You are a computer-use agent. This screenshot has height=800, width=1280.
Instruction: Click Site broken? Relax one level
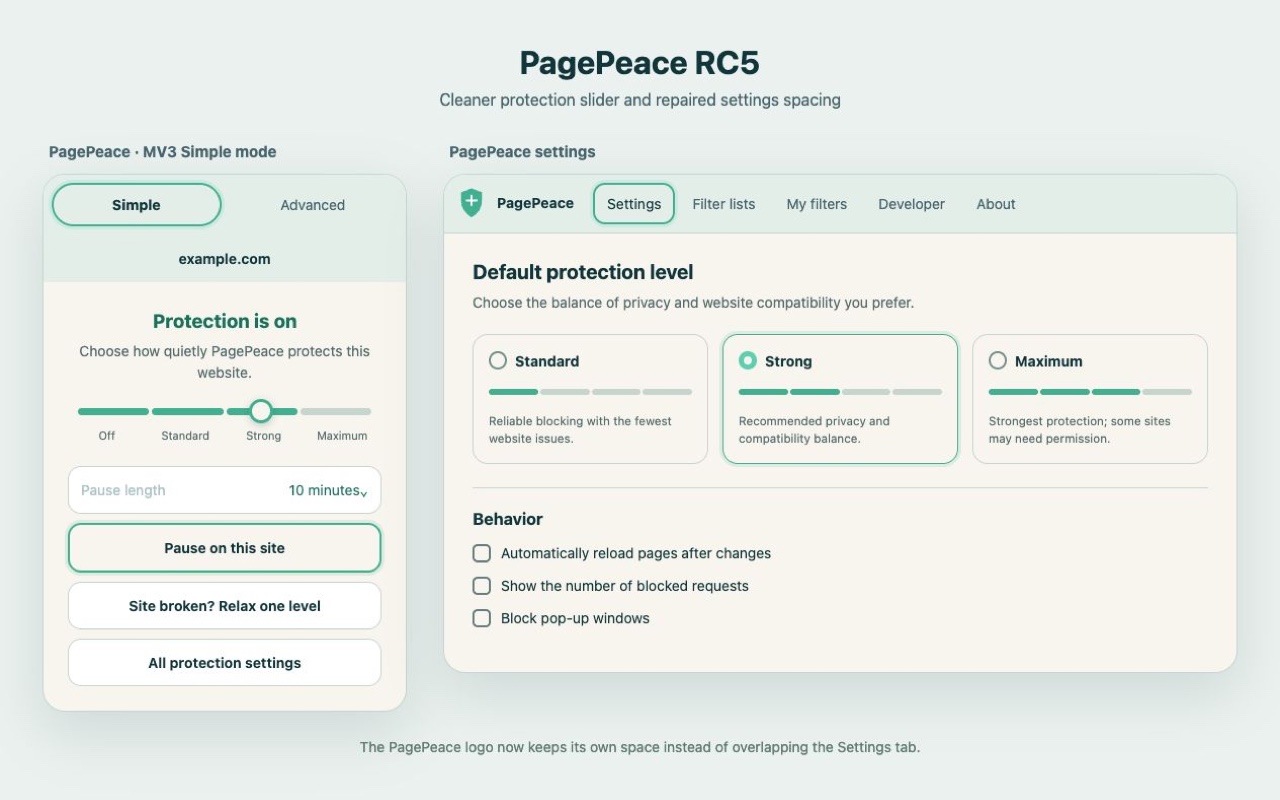pos(225,606)
